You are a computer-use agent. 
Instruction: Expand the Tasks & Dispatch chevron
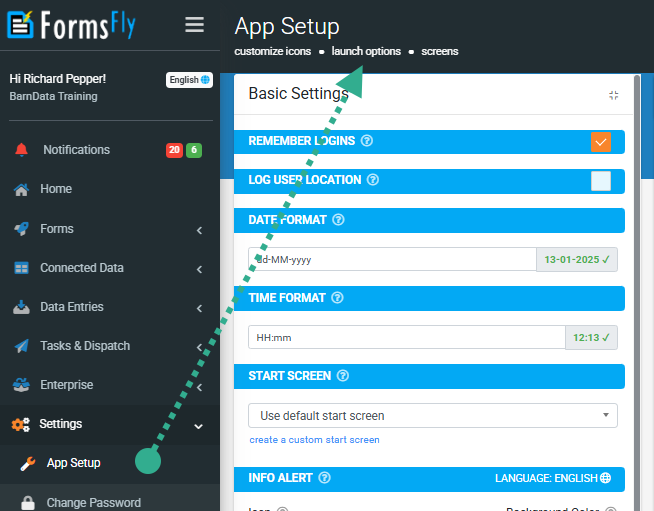pos(199,347)
